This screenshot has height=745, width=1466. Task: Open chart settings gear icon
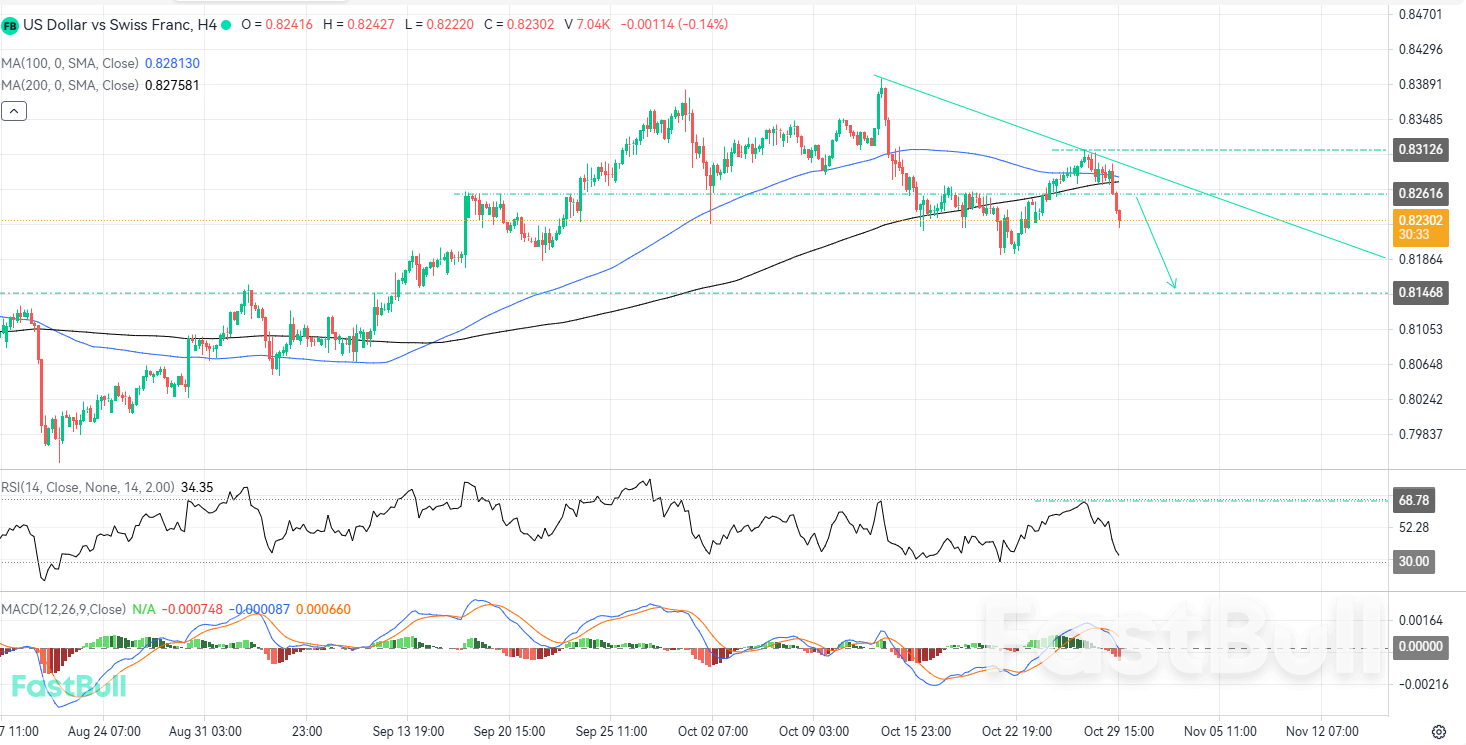(1439, 731)
